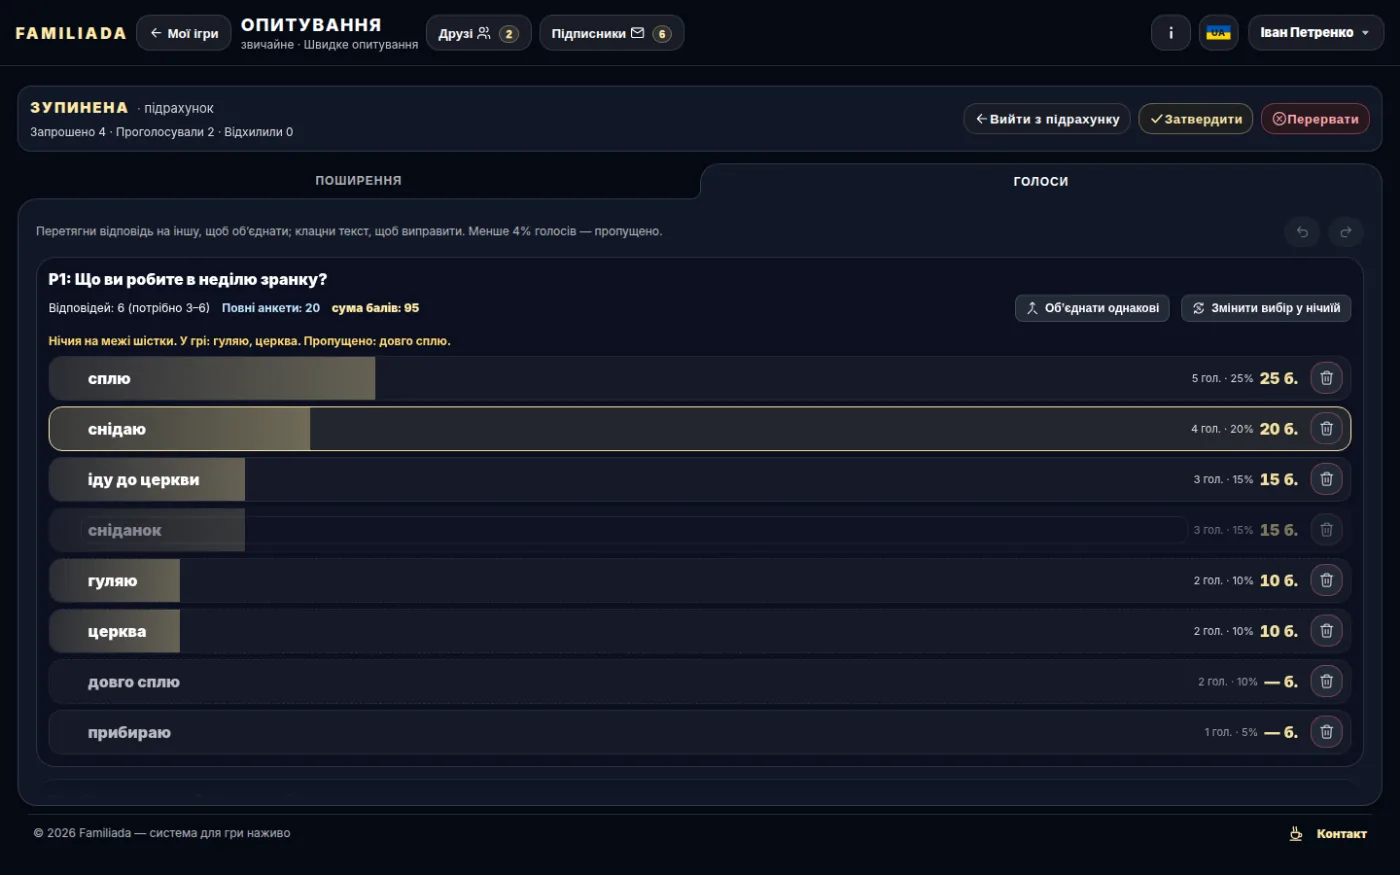Edit the answer text "церква"
This screenshot has width=1400, height=875.
(x=117, y=631)
